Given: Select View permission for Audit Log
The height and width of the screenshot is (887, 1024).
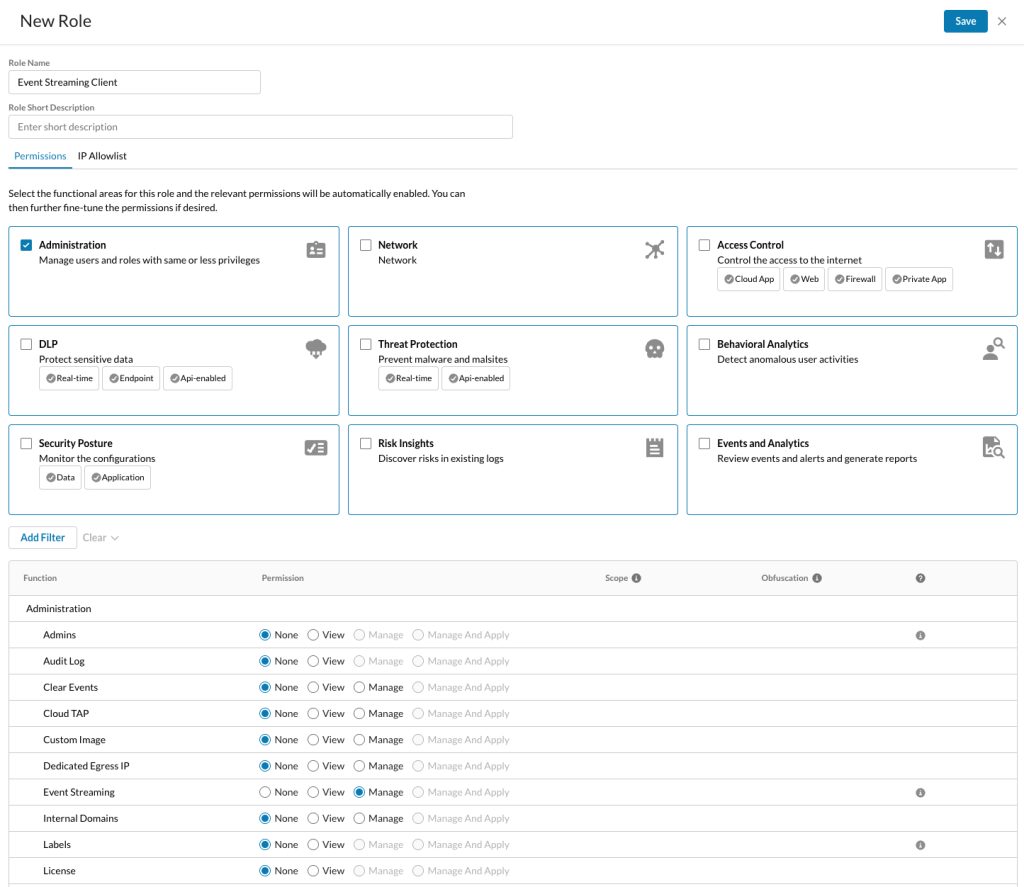Looking at the screenshot, I should click(x=313, y=661).
